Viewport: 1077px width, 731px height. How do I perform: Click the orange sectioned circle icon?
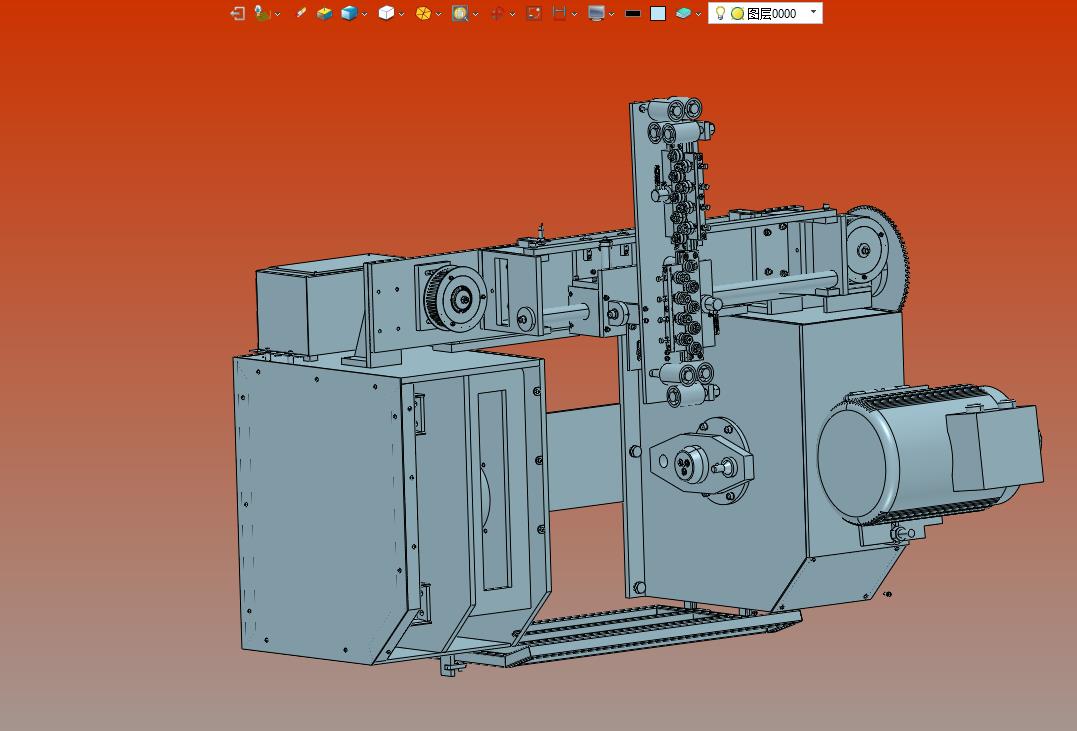423,13
